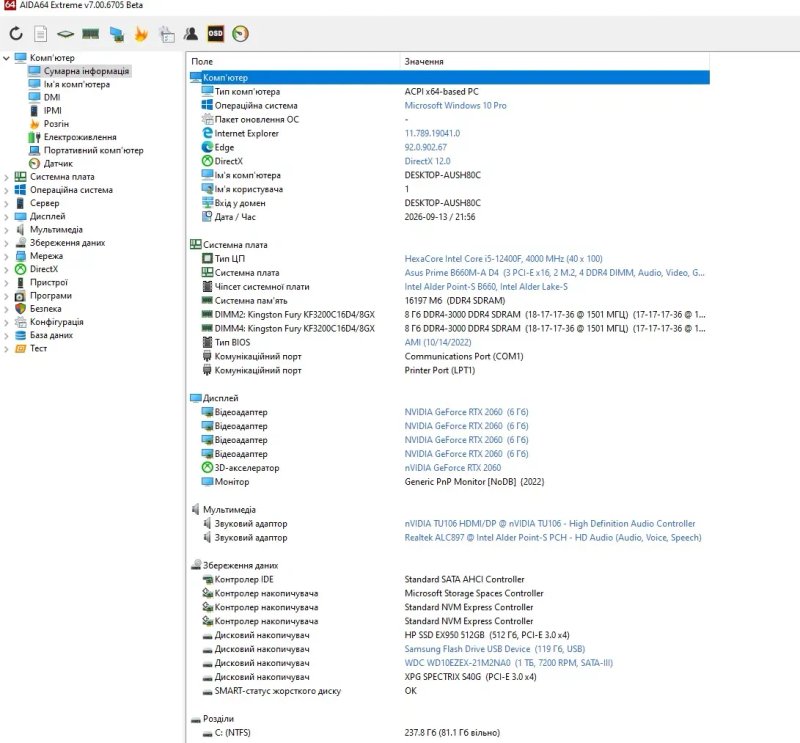Select the Контролер IDE row
Image resolution: width=800 pixels, height=743 pixels.
point(449,580)
